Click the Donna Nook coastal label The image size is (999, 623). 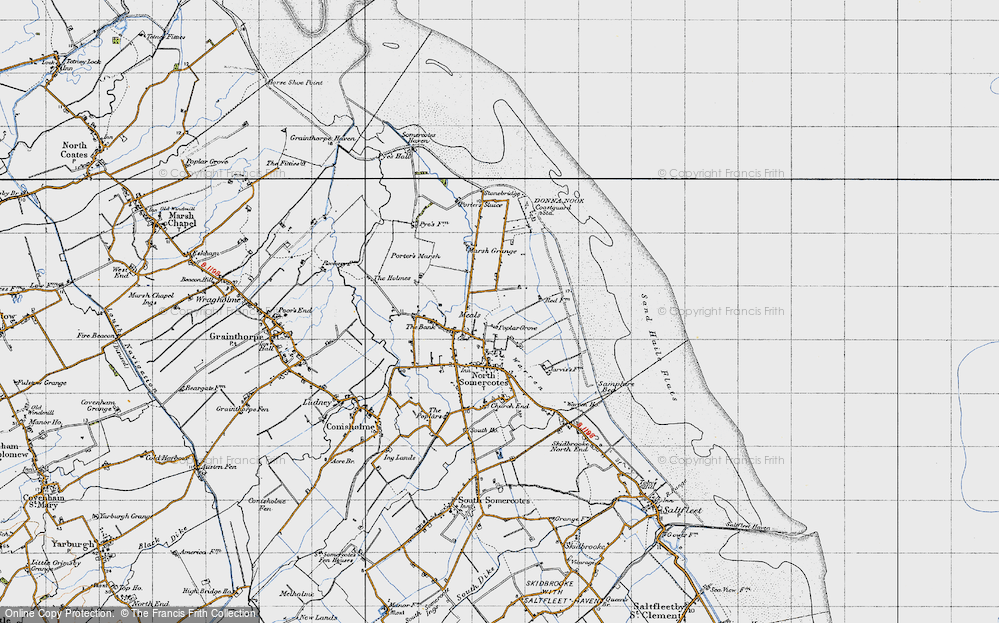pyautogui.click(x=559, y=201)
